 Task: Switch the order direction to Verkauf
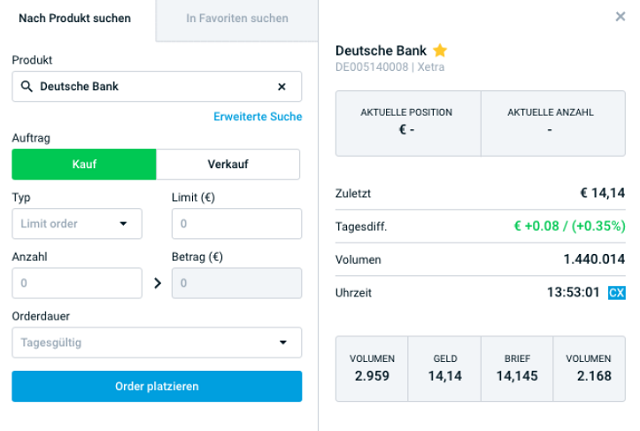(x=228, y=164)
